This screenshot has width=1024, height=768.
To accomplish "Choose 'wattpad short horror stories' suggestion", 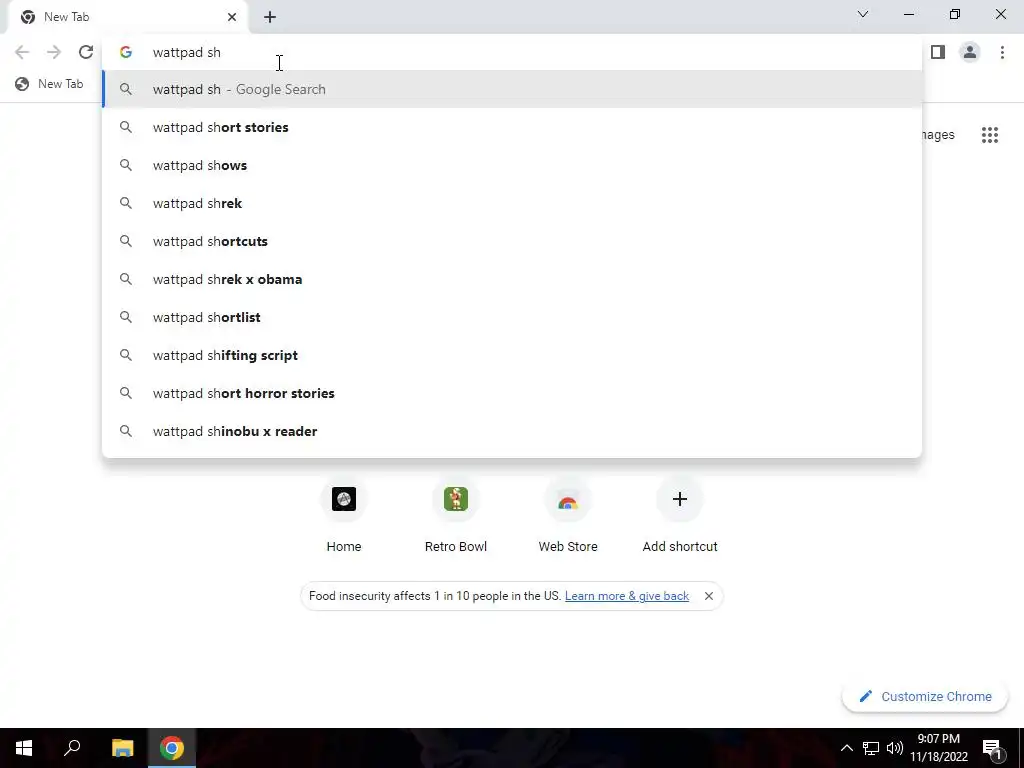I will tap(512, 393).
